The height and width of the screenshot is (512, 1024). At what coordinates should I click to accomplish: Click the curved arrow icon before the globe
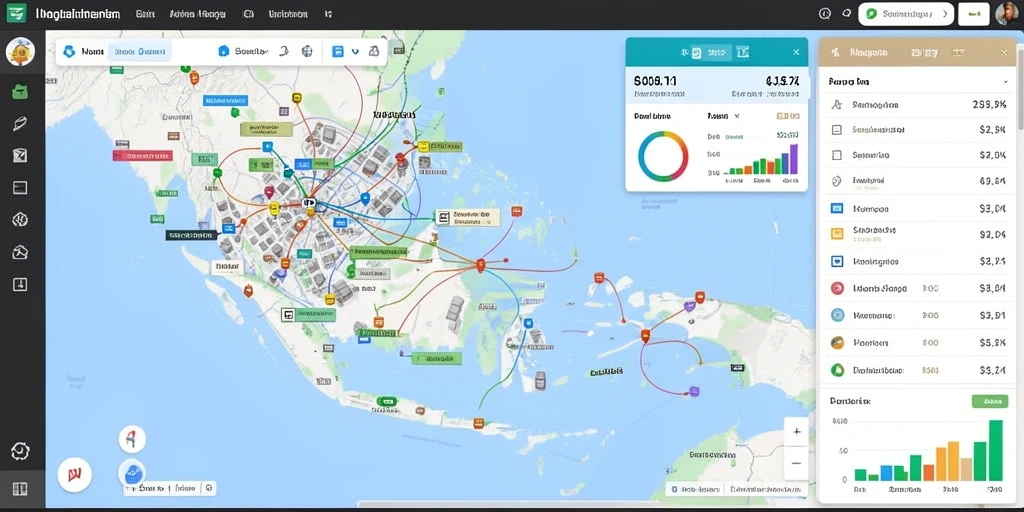coord(283,51)
